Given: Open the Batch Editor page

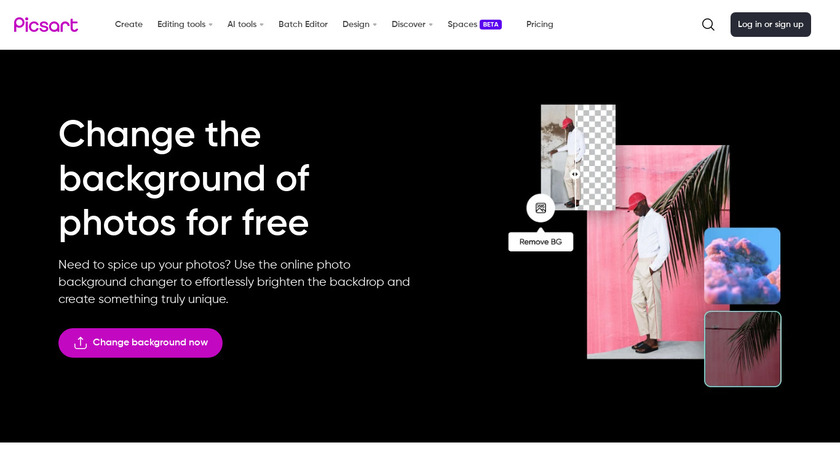Looking at the screenshot, I should tap(303, 25).
